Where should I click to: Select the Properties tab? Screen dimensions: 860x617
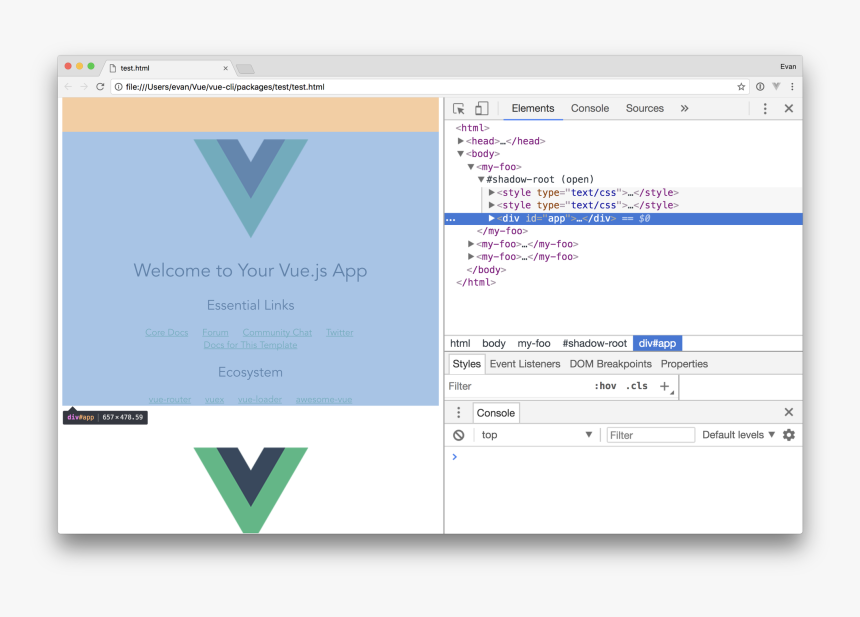click(684, 364)
